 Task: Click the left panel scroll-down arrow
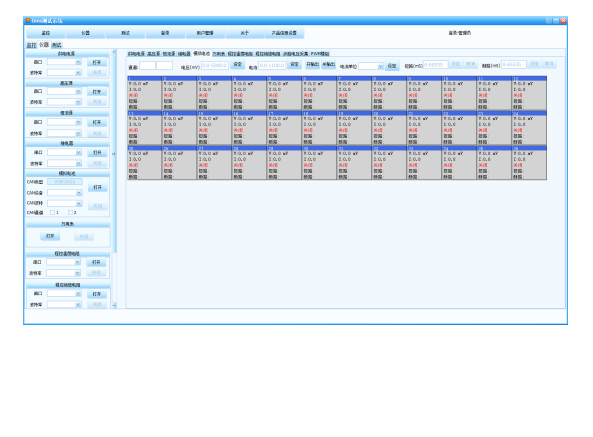pos(114,305)
